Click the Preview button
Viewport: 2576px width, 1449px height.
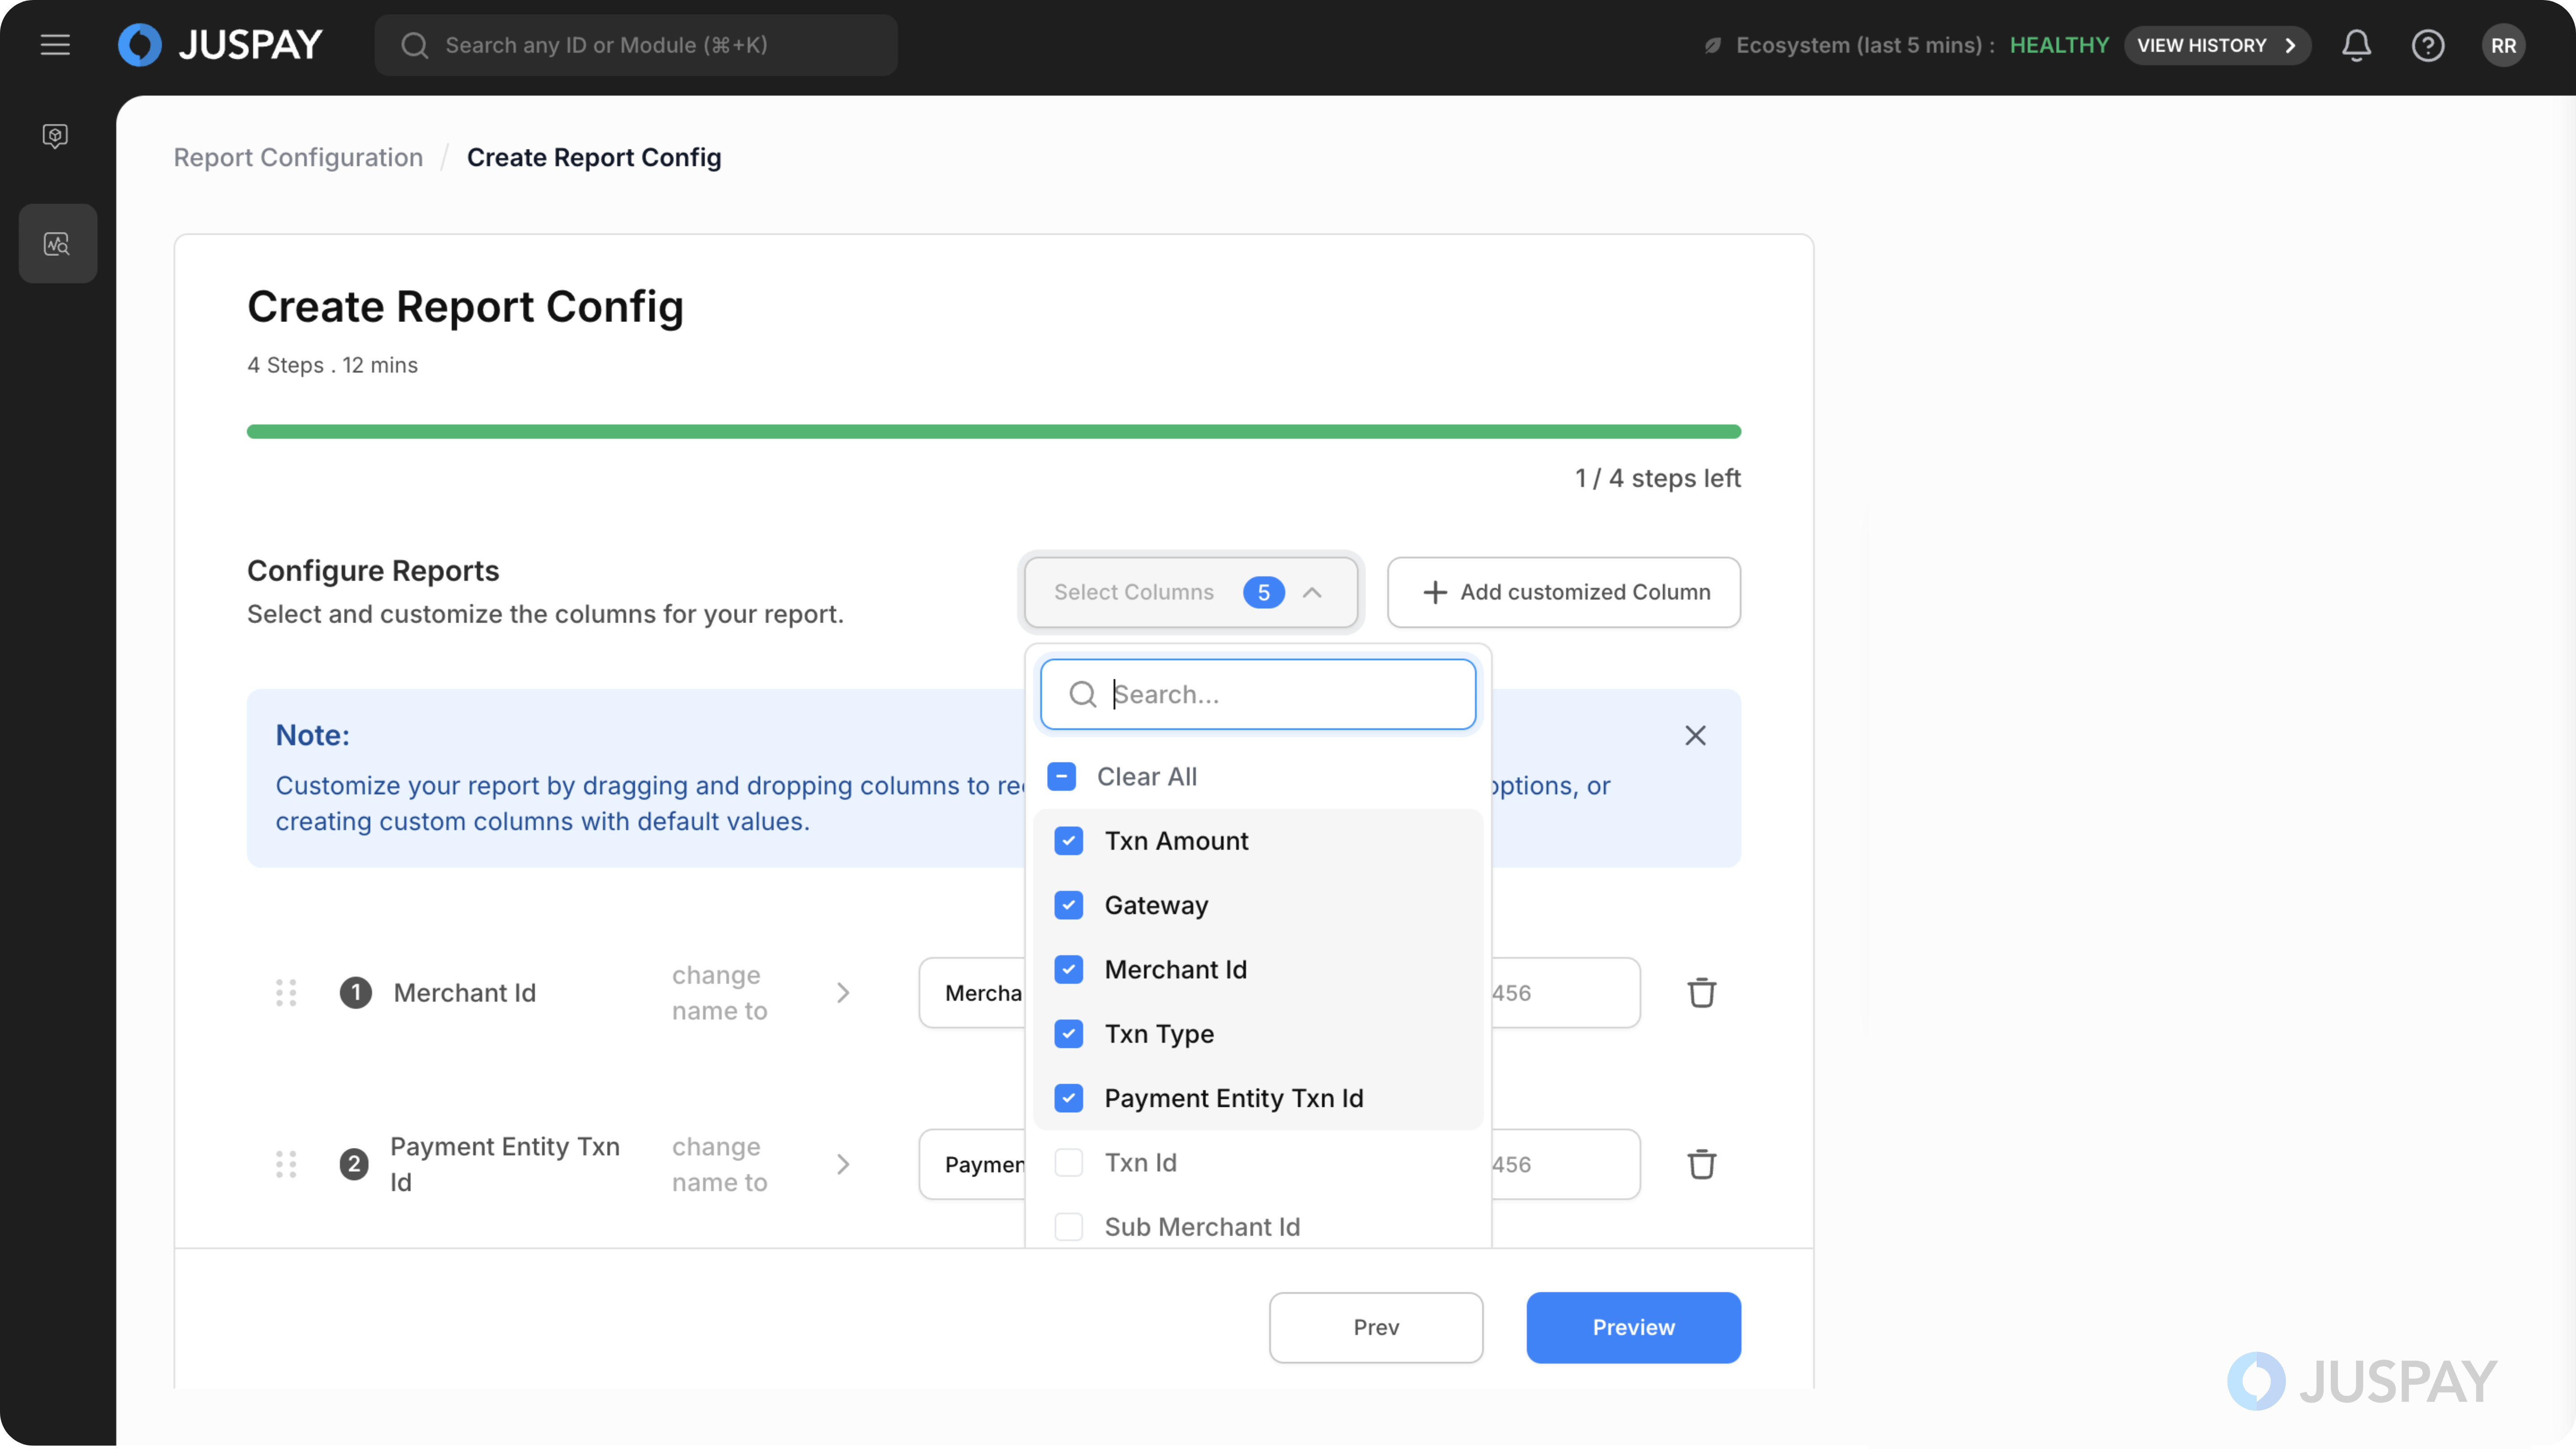pos(1632,1327)
